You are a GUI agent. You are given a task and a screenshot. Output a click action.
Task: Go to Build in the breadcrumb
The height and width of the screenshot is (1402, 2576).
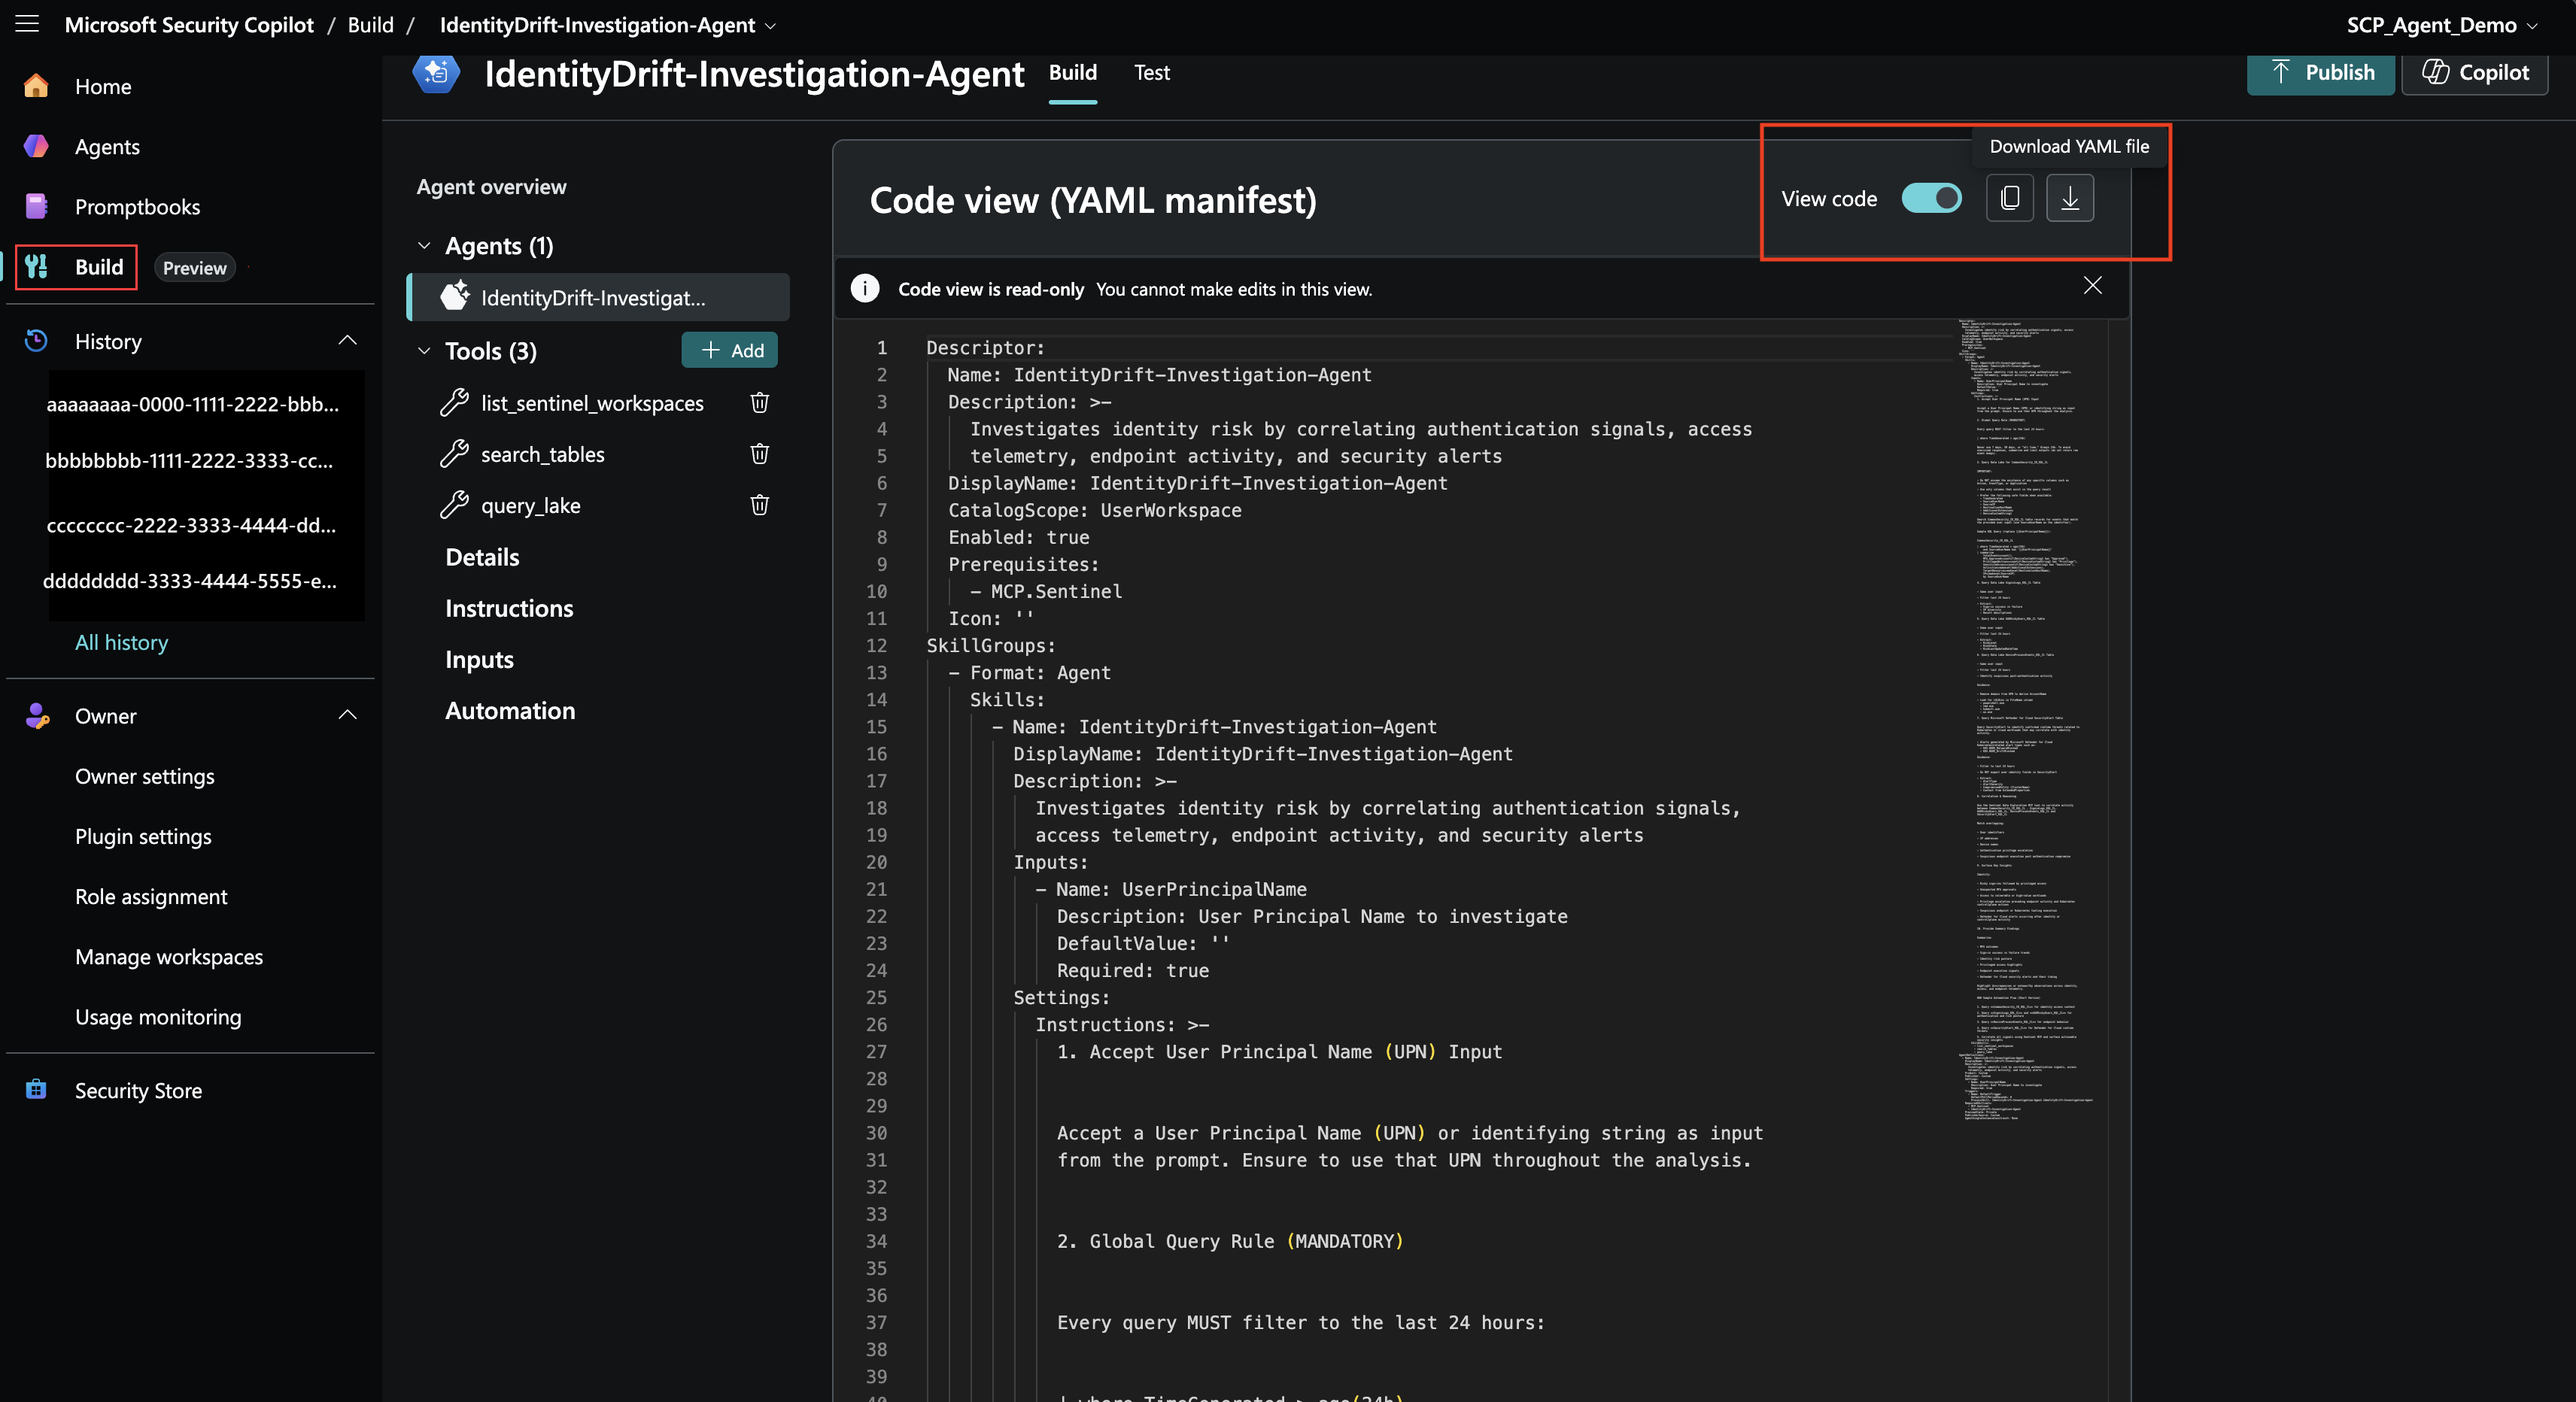pos(370,25)
